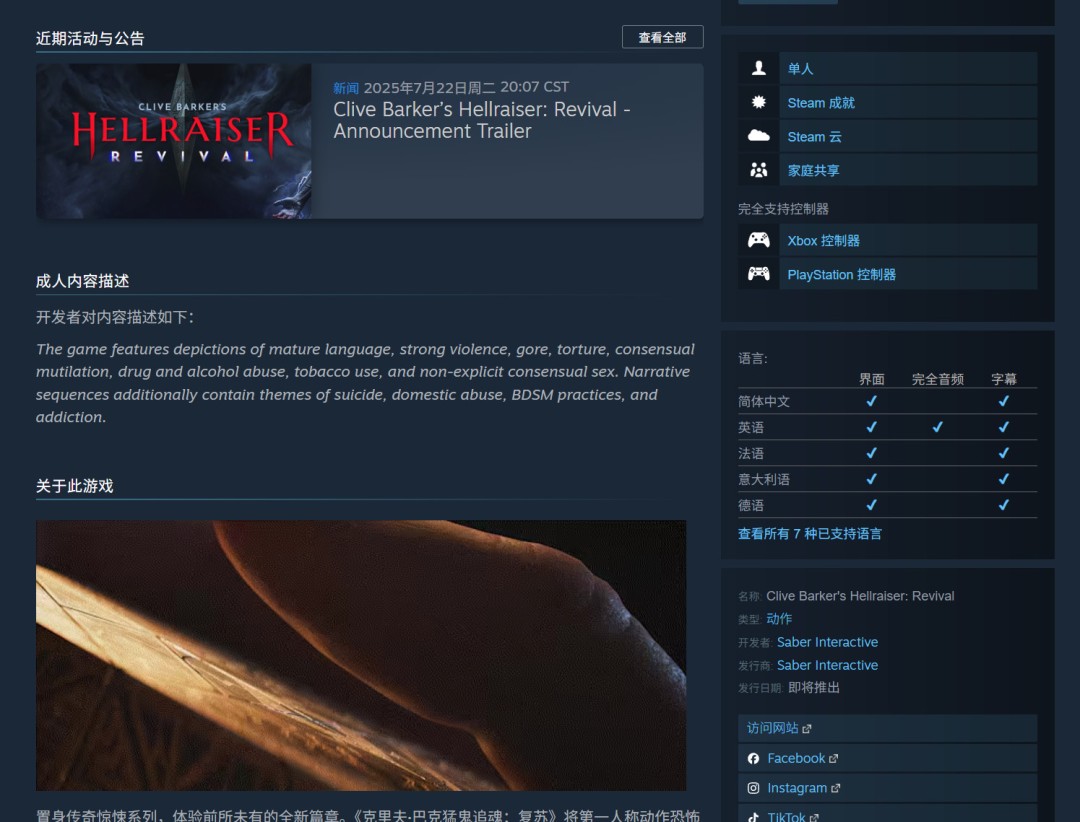Viewport: 1080px width, 822px height.
Task: Click the Steam Cloud icon
Action: (x=758, y=136)
